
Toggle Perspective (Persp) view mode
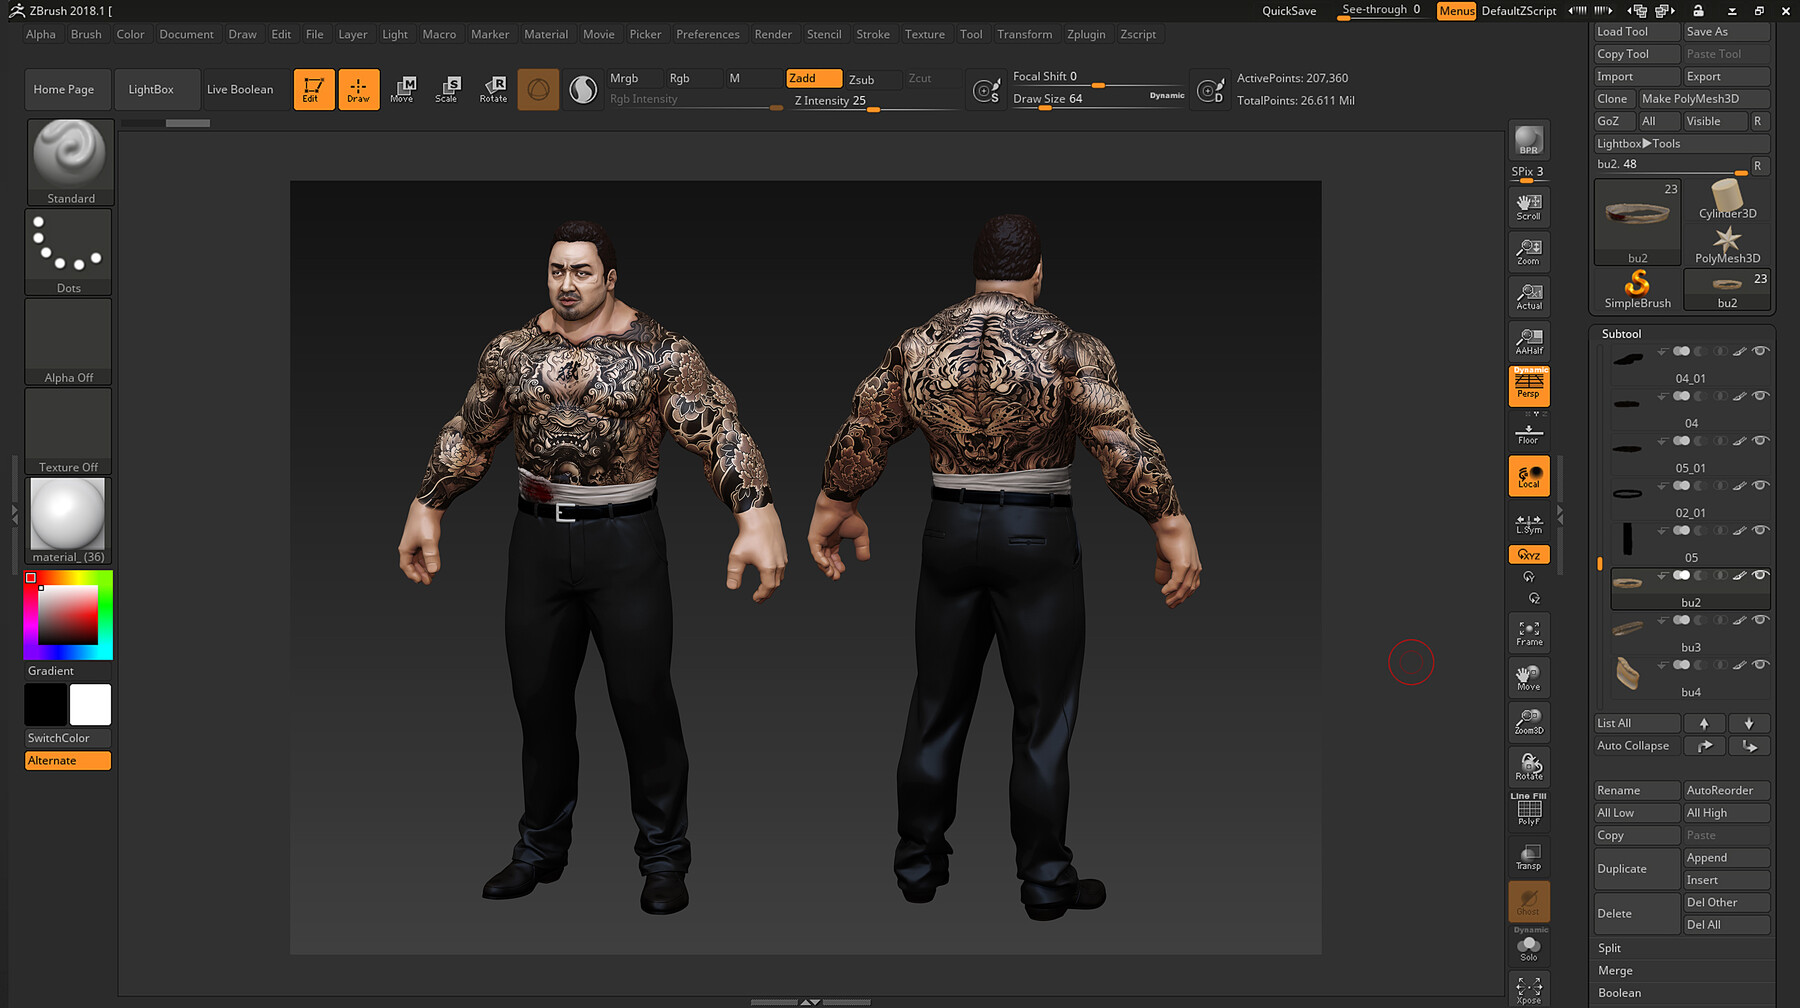(x=1528, y=385)
